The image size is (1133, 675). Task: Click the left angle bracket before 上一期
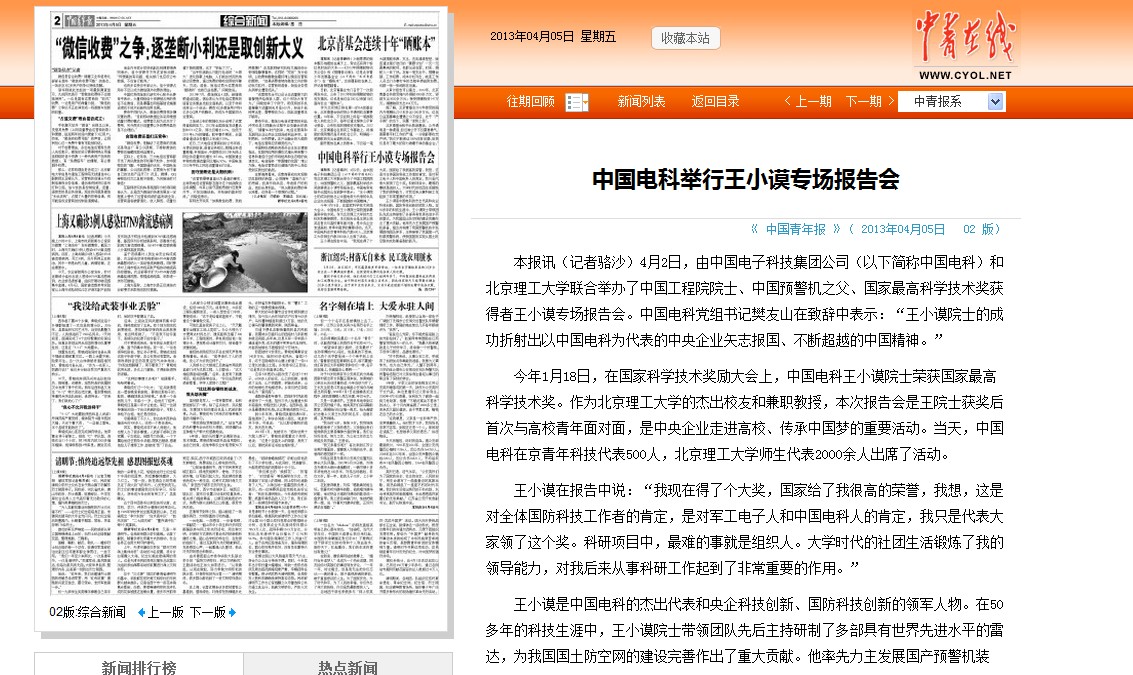click(x=789, y=101)
